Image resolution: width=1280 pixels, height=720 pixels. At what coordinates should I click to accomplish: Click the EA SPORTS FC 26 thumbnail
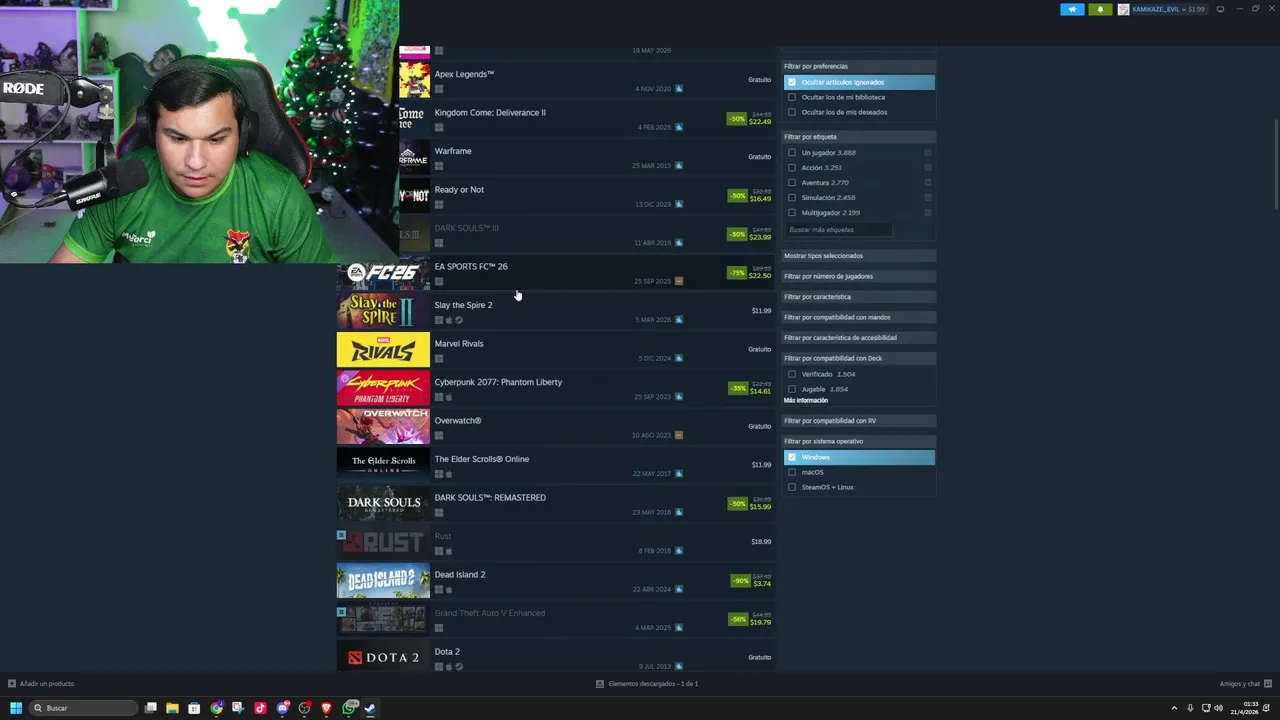coord(383,273)
